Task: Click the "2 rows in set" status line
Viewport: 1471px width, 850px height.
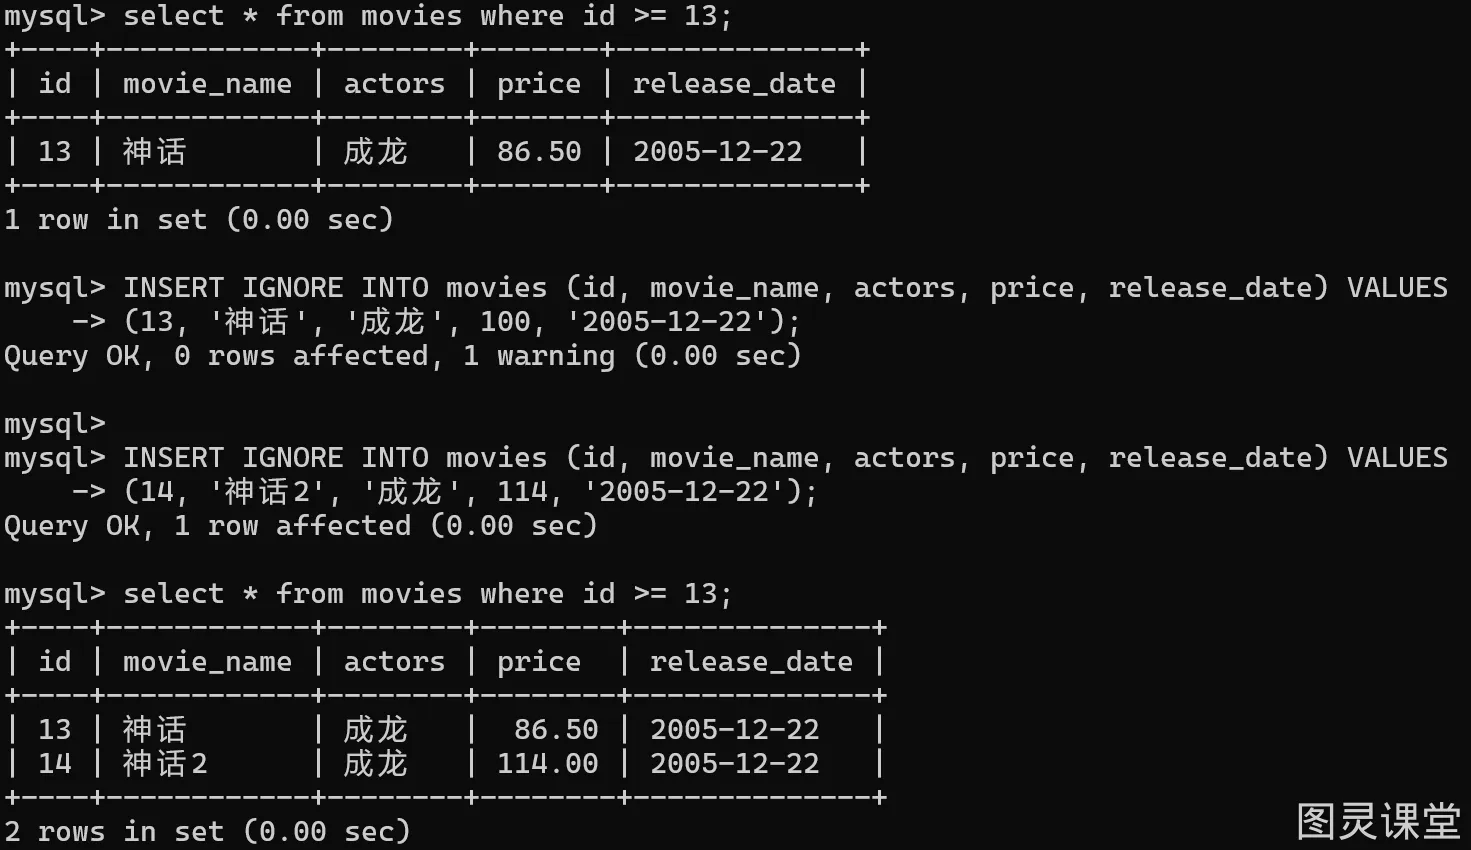Action: point(207,832)
